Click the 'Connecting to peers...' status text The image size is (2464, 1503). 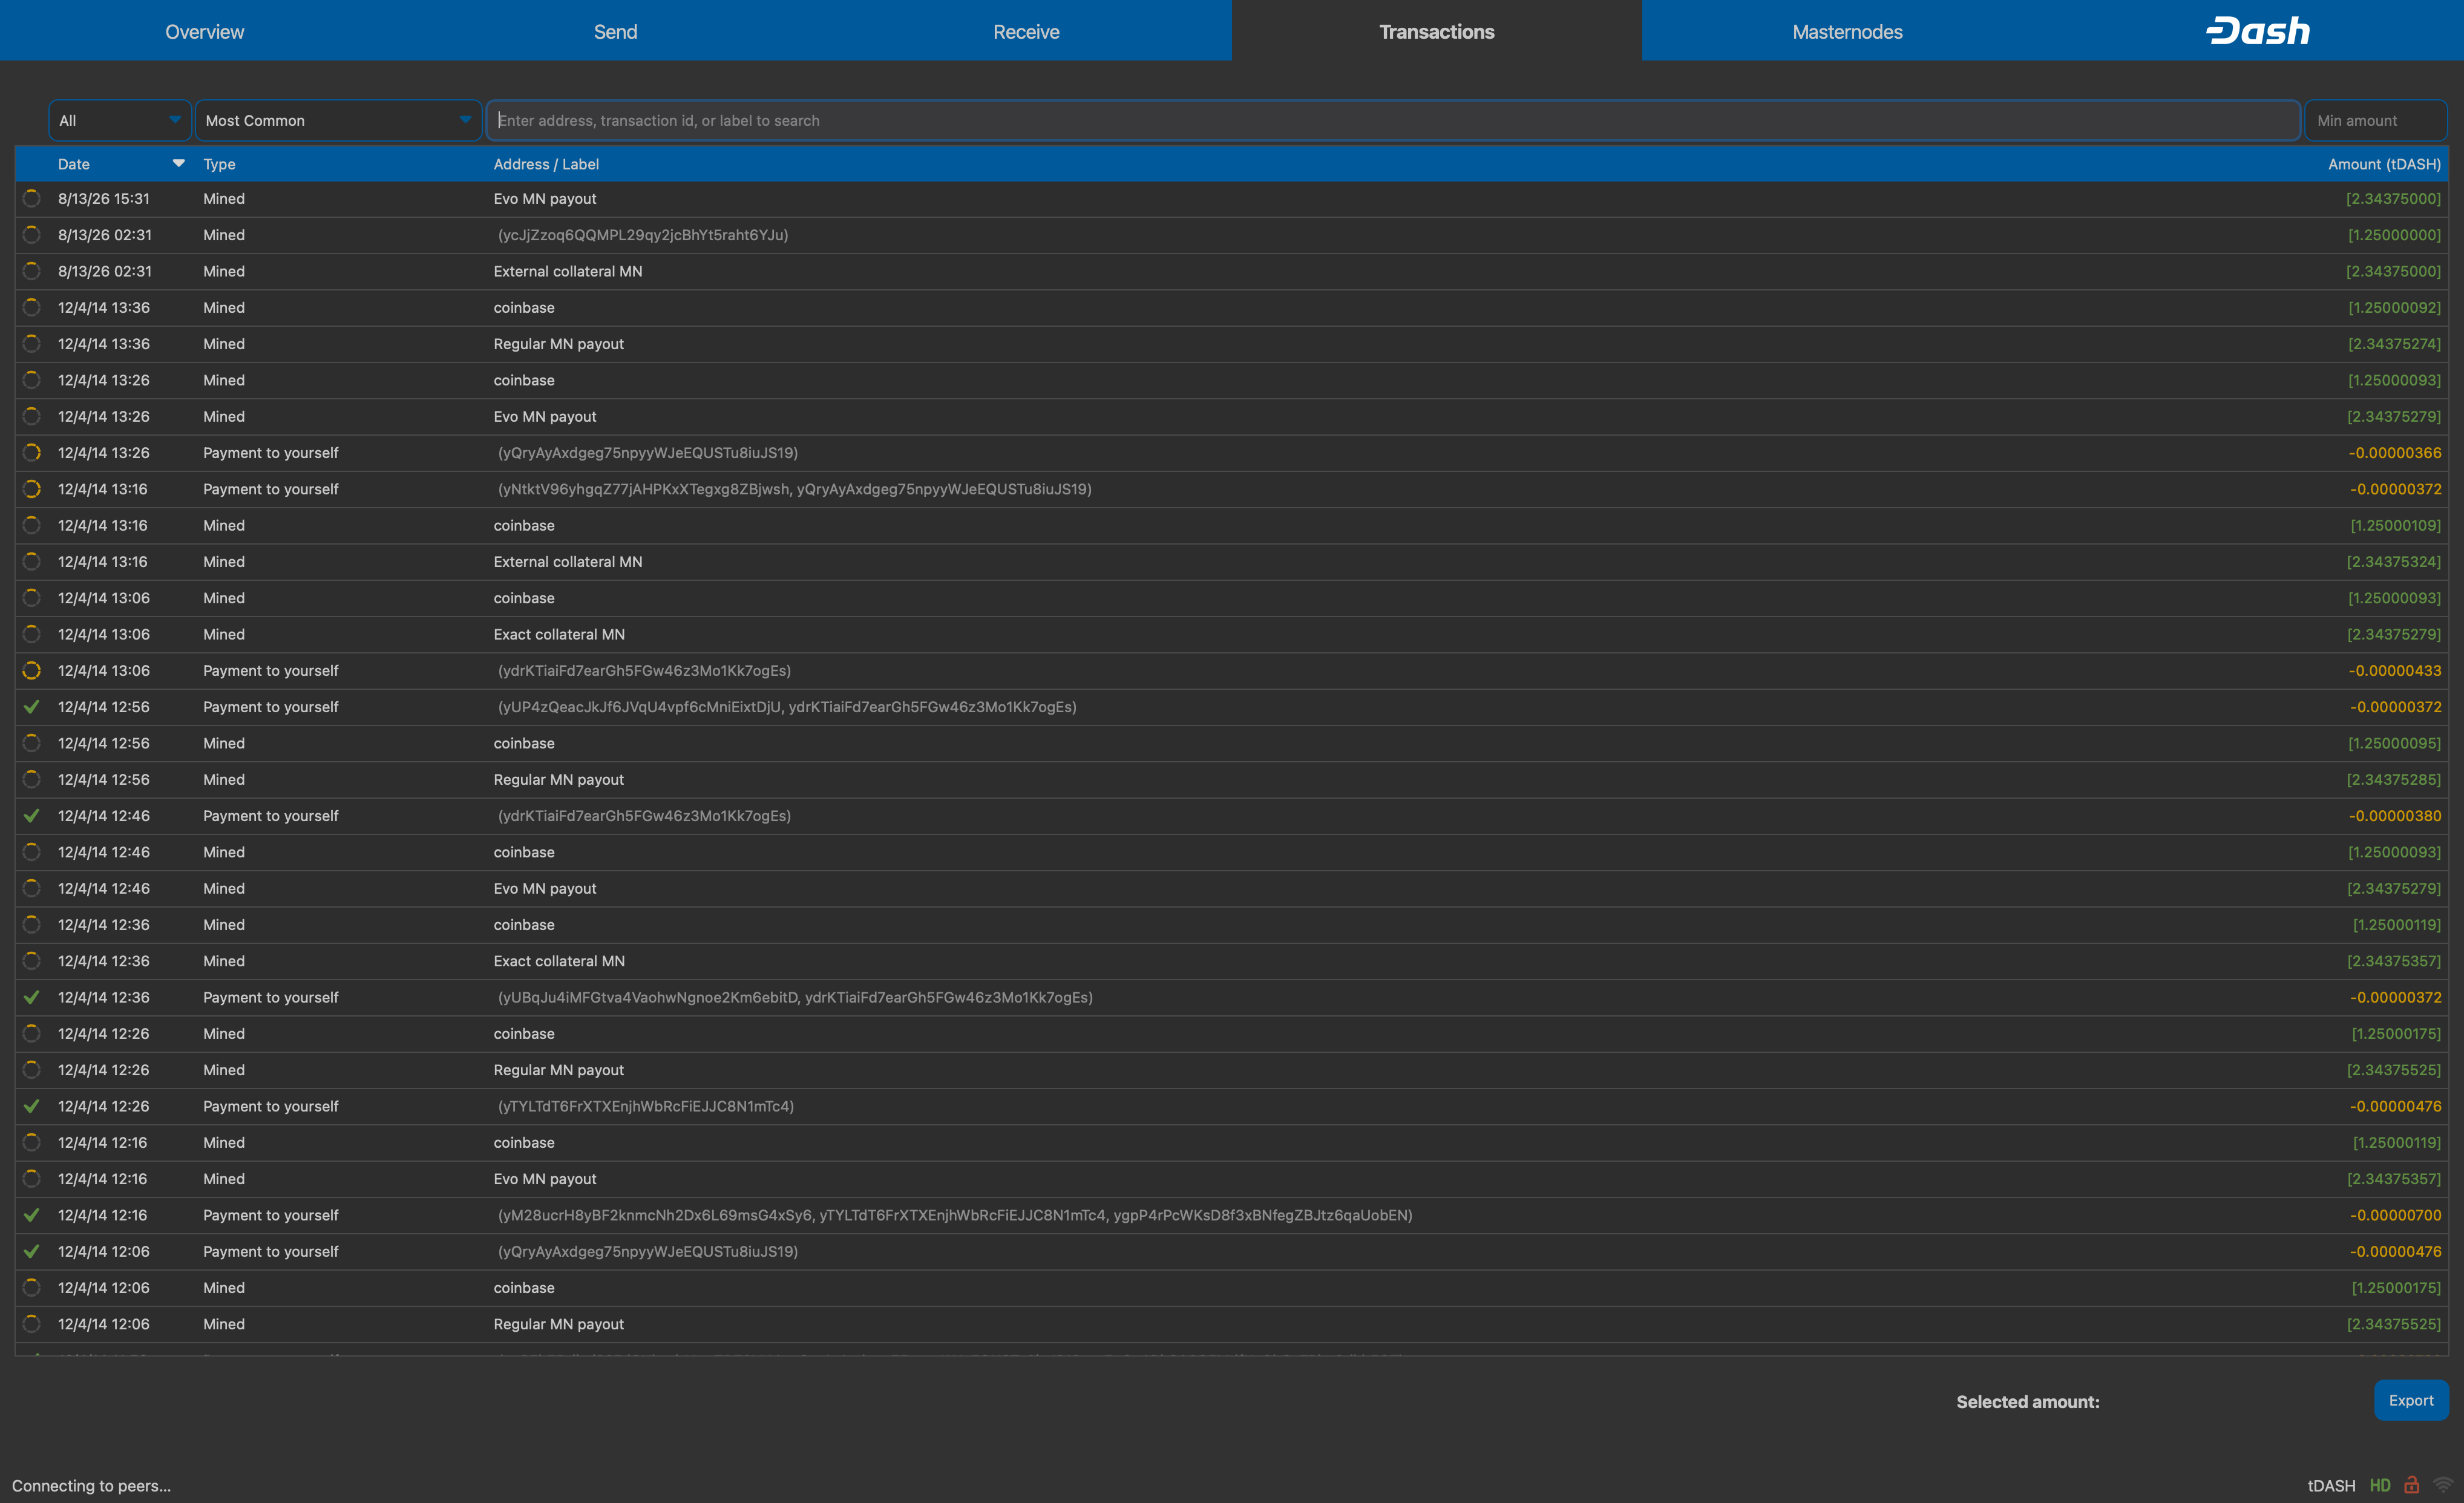92,1486
